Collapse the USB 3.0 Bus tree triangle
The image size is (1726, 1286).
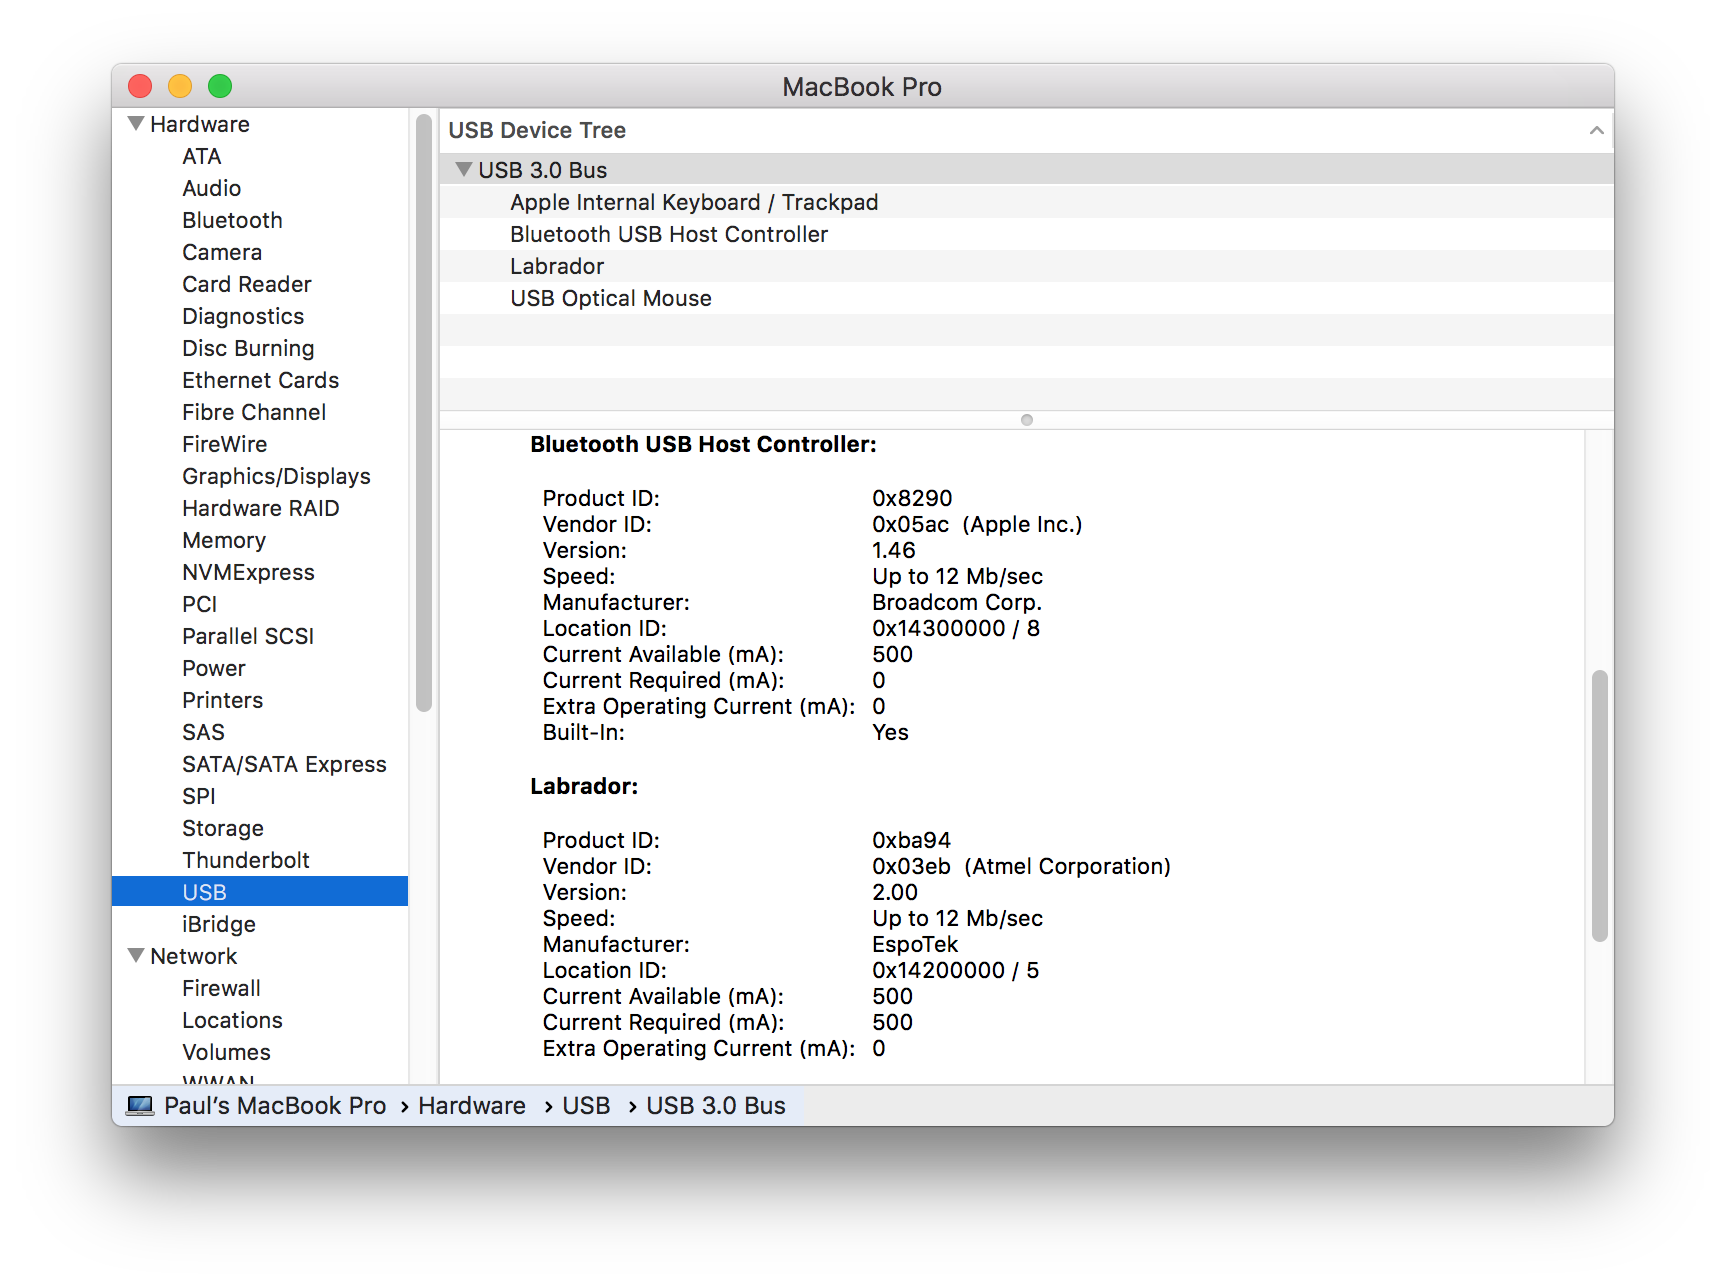click(463, 170)
